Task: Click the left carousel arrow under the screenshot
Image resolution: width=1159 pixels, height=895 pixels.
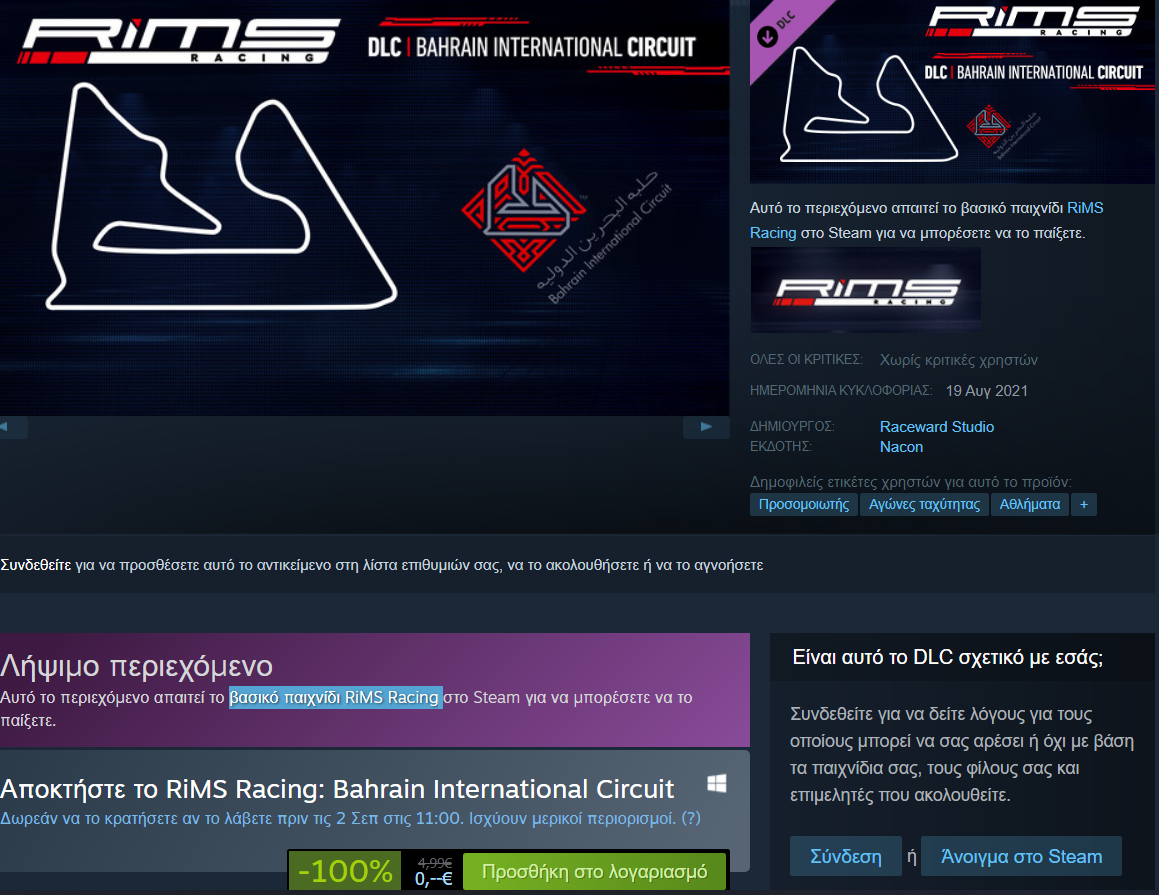Action: [13, 427]
